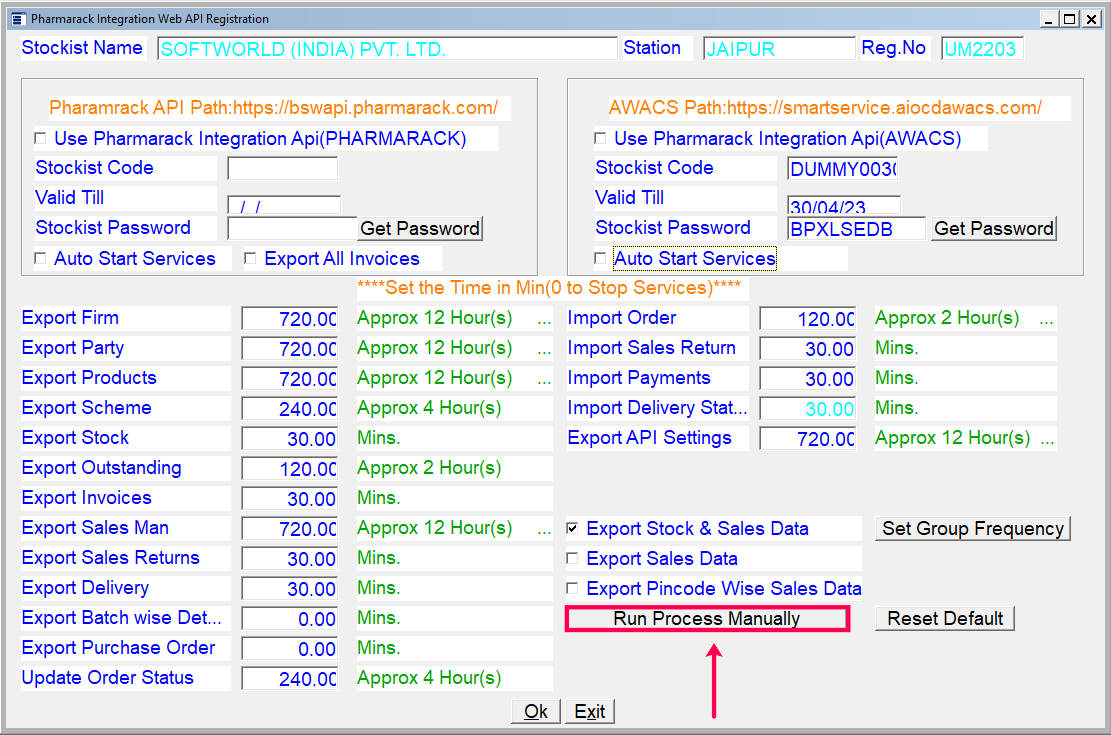Click Approx 4 Hour(s) beside Export Scheme
The width and height of the screenshot is (1111, 735).
point(429,408)
